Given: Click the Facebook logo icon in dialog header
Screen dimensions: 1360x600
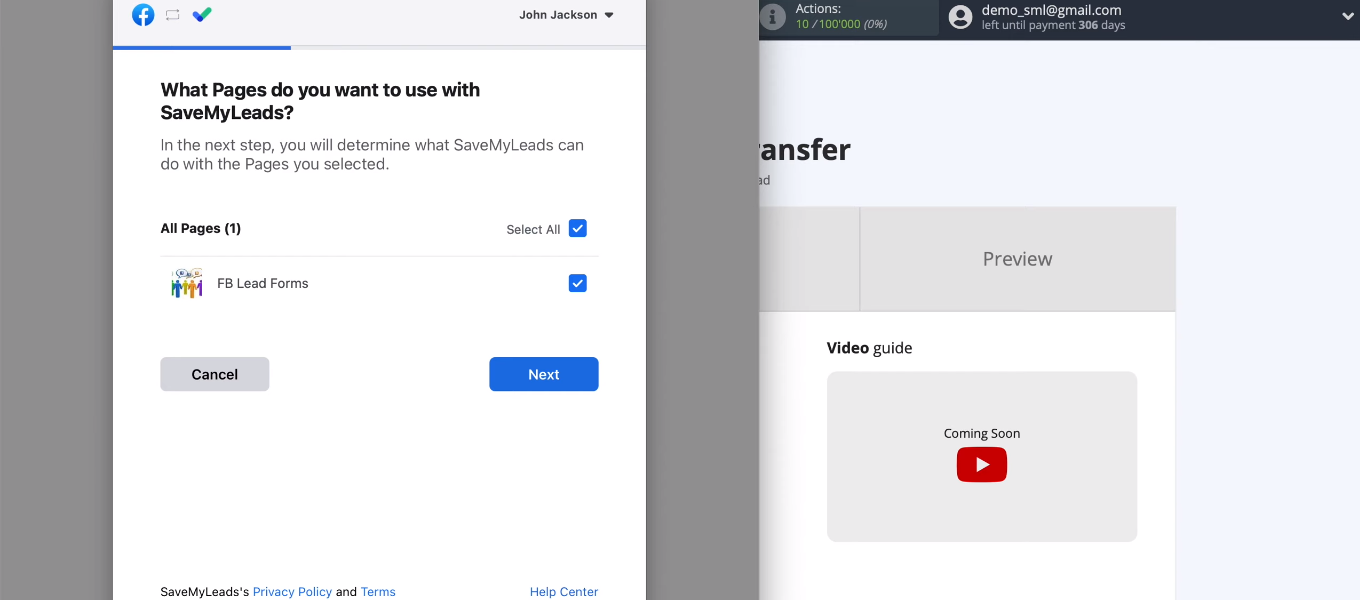Looking at the screenshot, I should tap(143, 15).
